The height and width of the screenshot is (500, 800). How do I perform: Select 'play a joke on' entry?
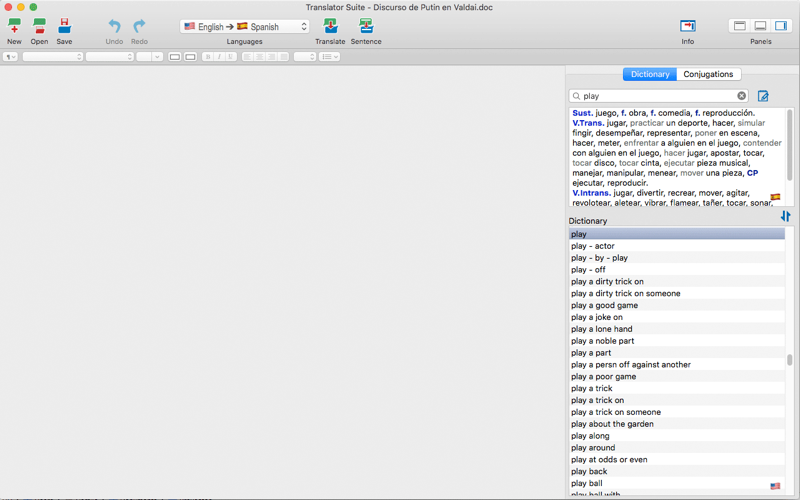677,317
